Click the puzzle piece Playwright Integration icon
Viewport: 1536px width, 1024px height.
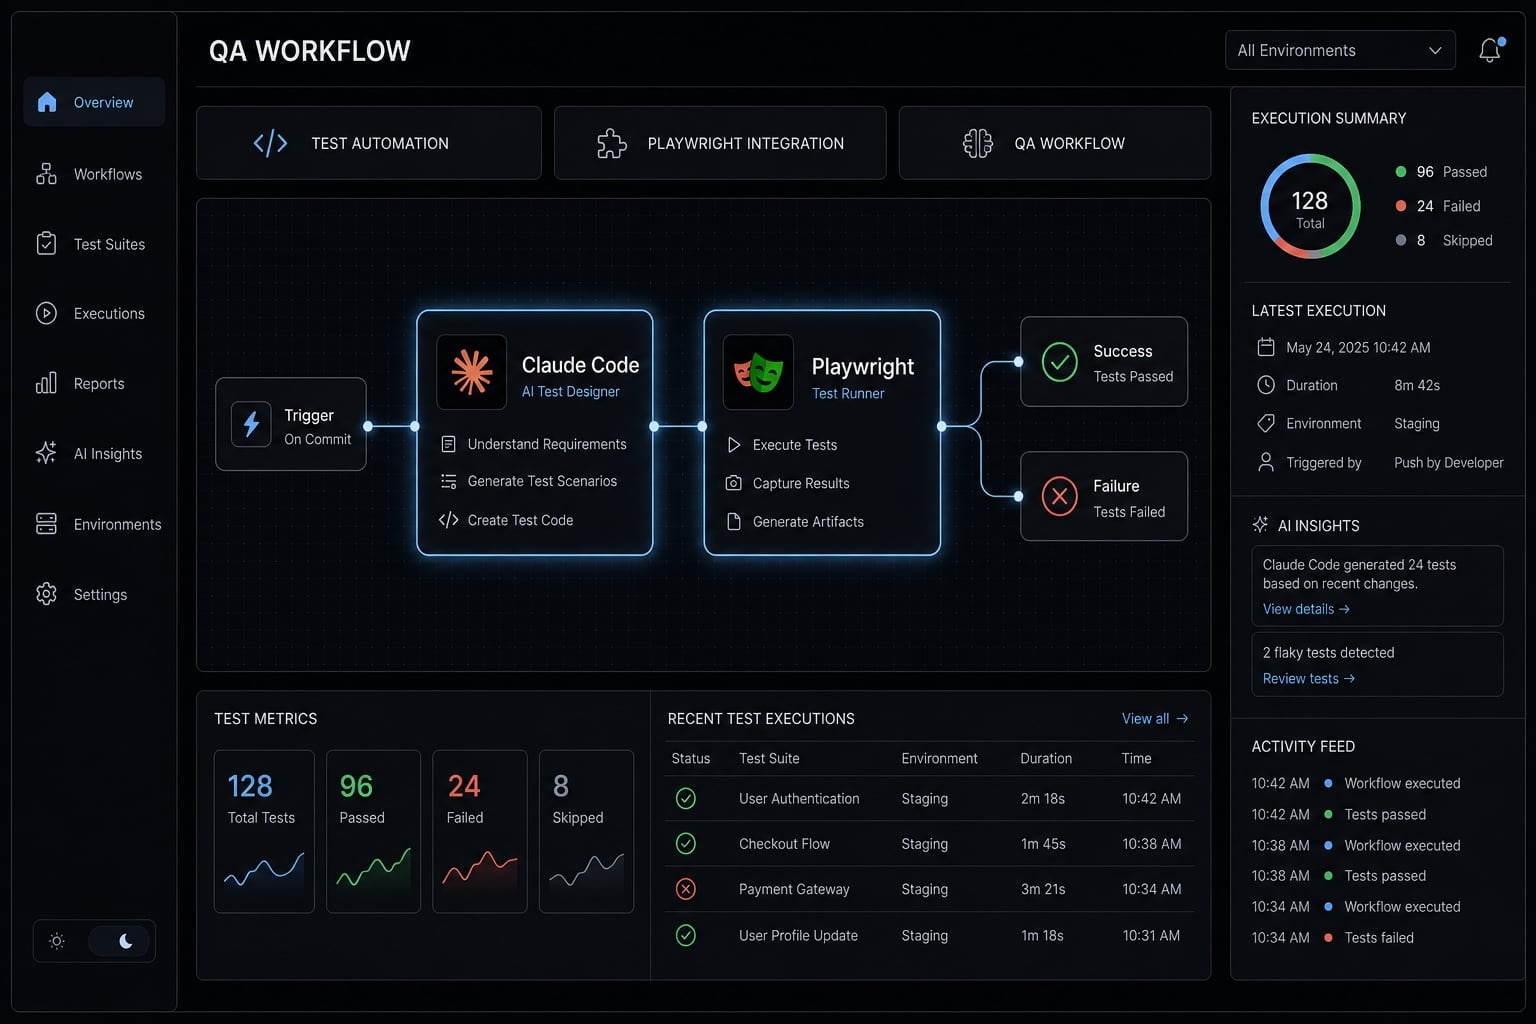(611, 143)
